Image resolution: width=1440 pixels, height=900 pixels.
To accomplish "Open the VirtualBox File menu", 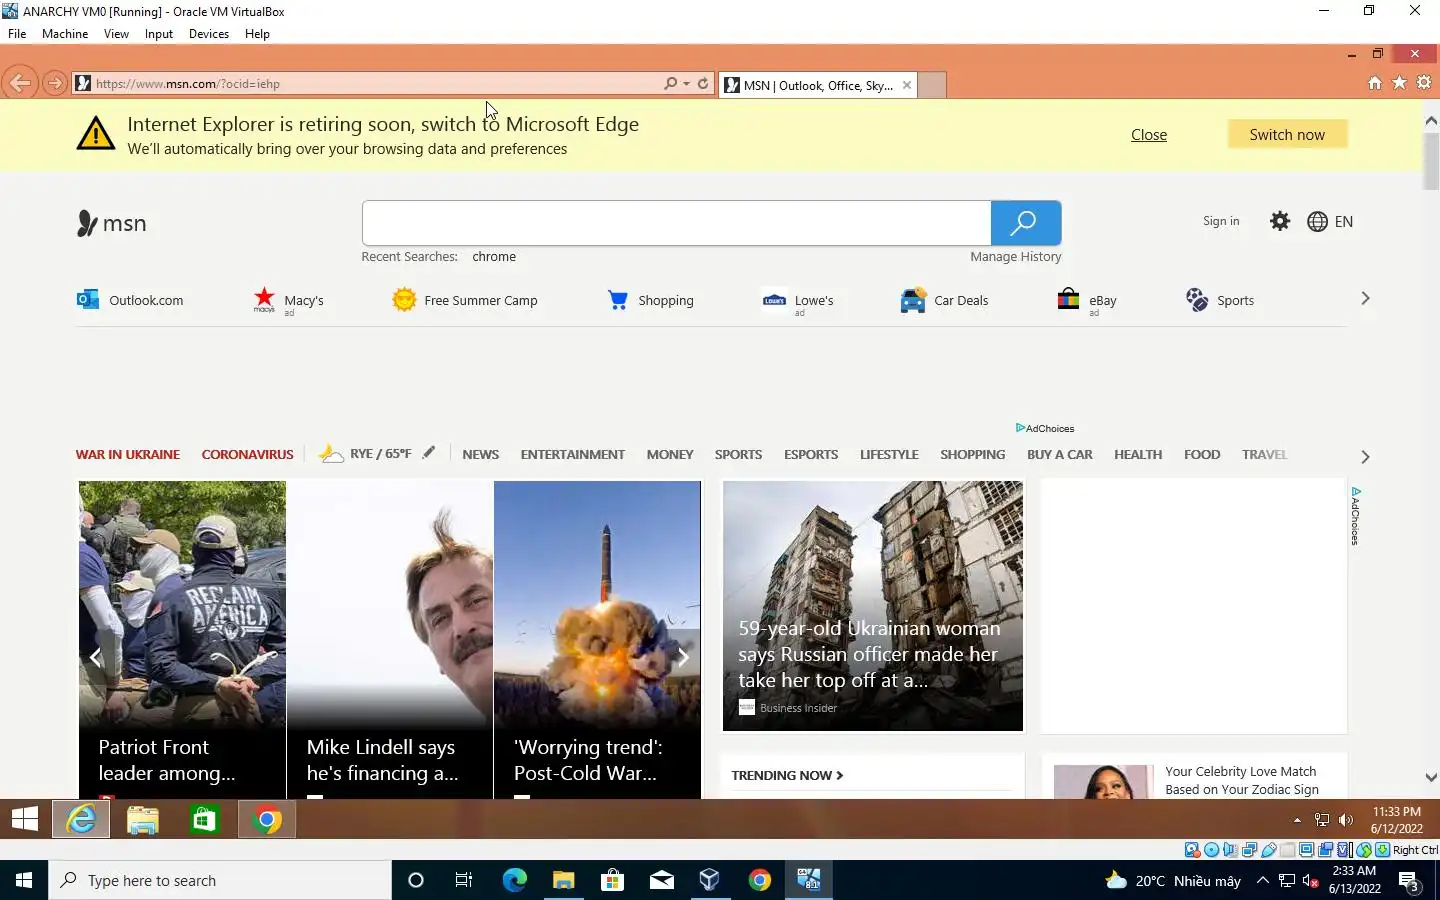I will click(17, 33).
